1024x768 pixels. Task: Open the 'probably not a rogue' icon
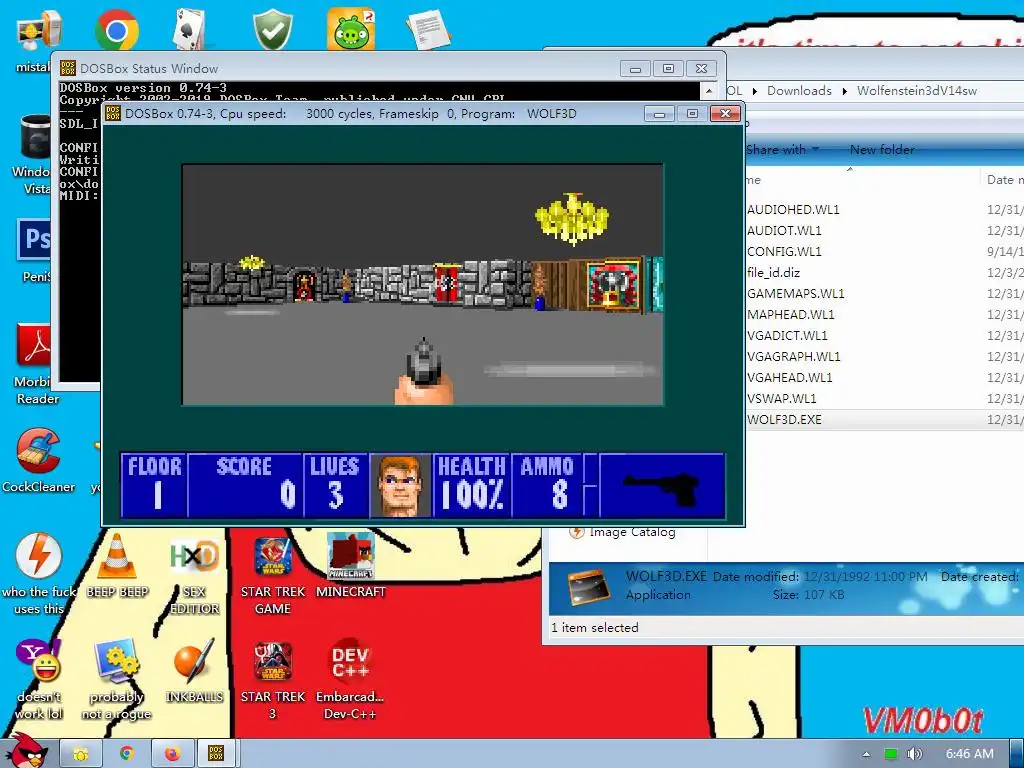116,679
